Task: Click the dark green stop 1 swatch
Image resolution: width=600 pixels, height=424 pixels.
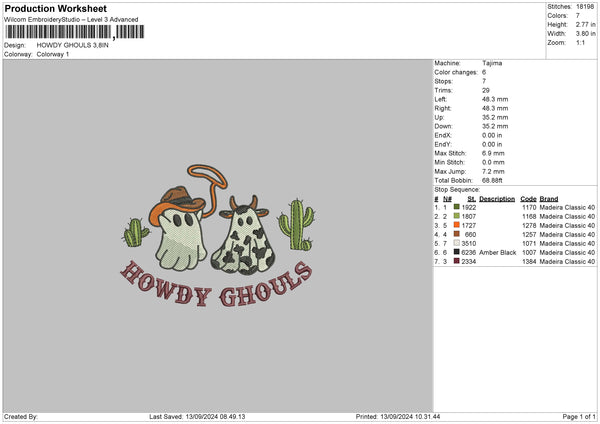Action: point(457,207)
